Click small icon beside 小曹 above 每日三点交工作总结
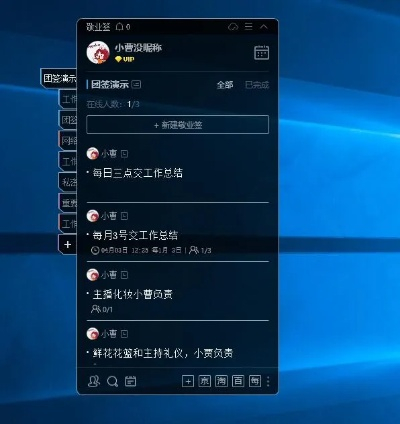This screenshot has height=424, width=400. pyautogui.click(x=124, y=154)
